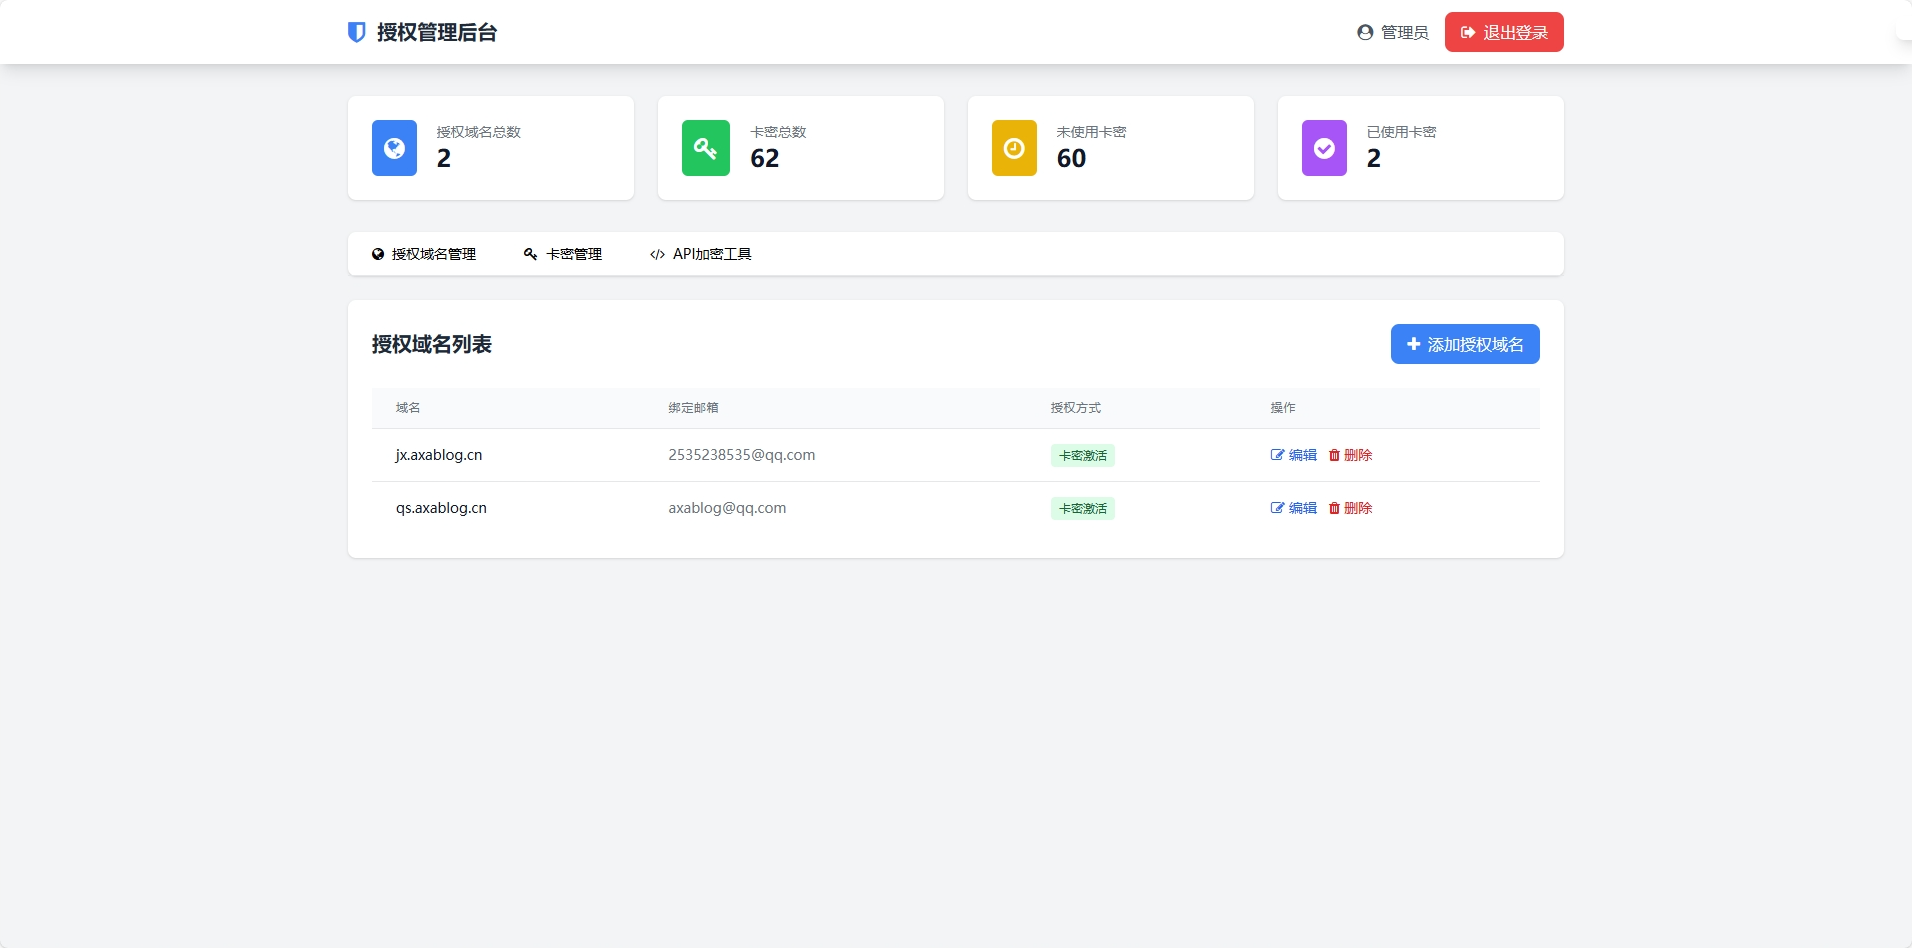Click edit pencil icon for jx.axablog.cn
Screen dimensions: 1912x948
tap(1277, 455)
